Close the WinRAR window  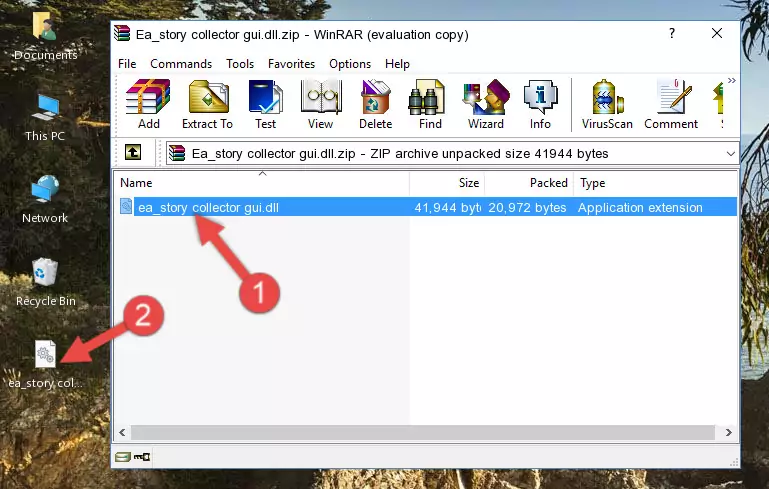coord(717,33)
